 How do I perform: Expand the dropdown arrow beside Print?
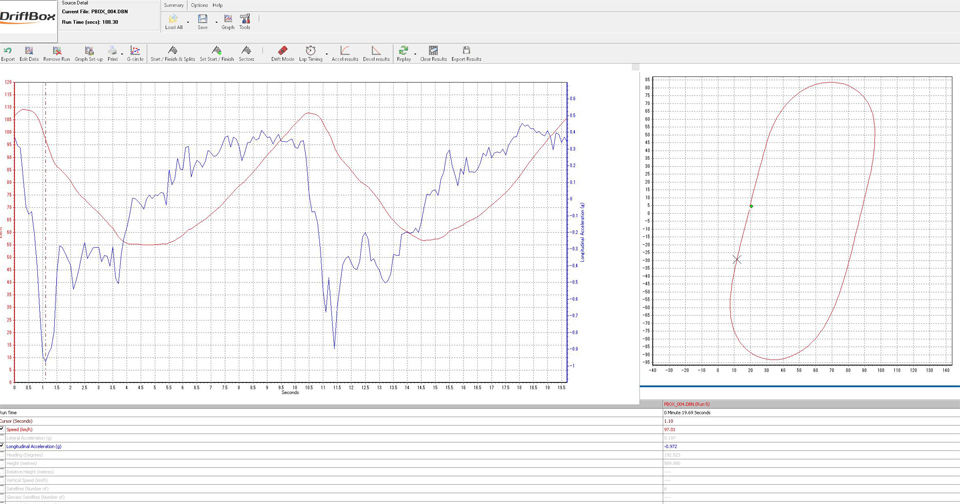click(x=122, y=53)
